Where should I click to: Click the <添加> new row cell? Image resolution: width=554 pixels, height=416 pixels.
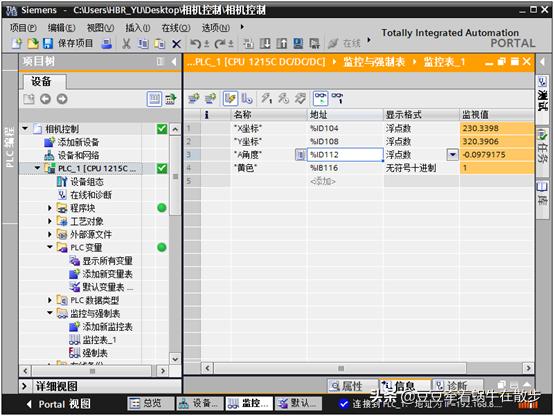point(346,181)
